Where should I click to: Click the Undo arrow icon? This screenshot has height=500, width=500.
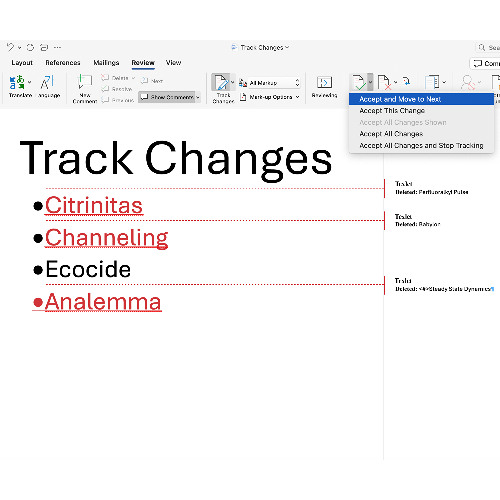[x=10, y=47]
